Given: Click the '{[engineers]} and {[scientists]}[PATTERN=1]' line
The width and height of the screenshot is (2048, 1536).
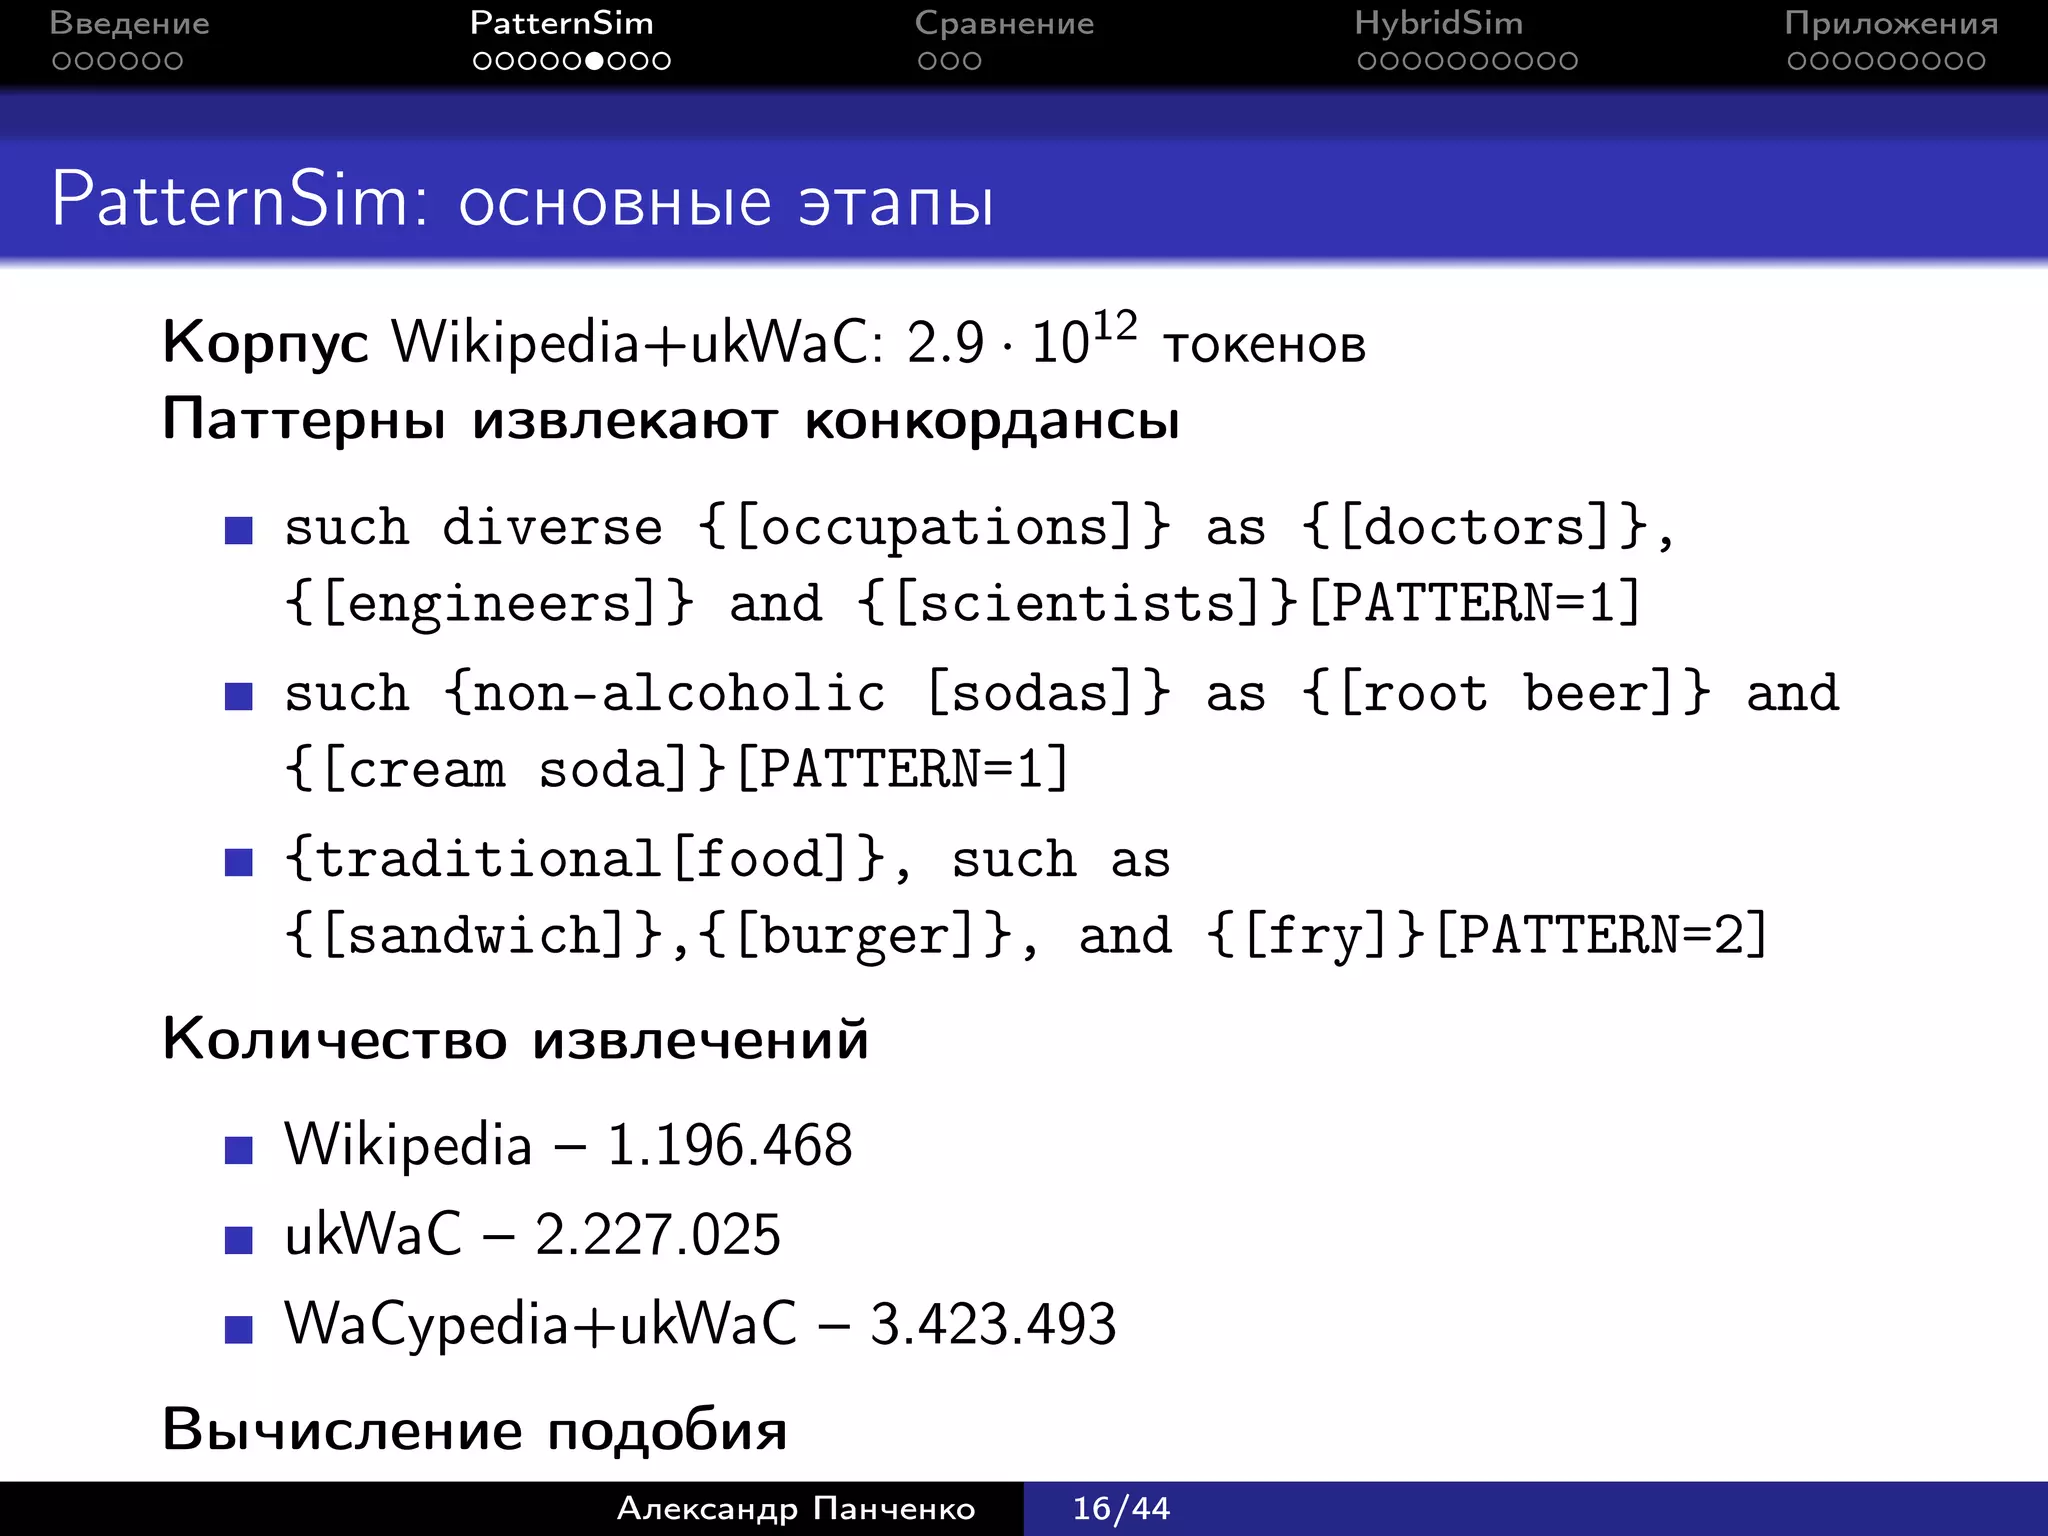Looking at the screenshot, I should tap(963, 603).
